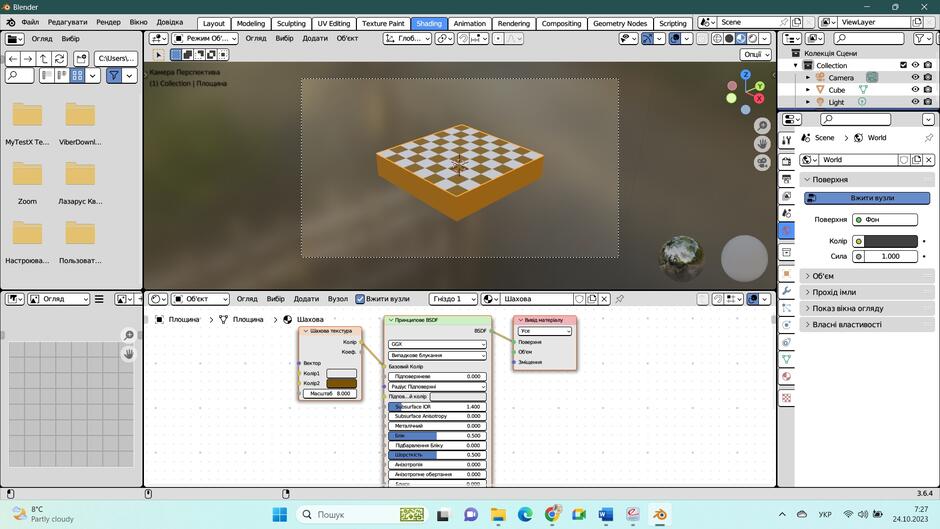Screen dimensions: 940x529
Task: Switch to wireframe viewport shading
Action: click(x=717, y=38)
